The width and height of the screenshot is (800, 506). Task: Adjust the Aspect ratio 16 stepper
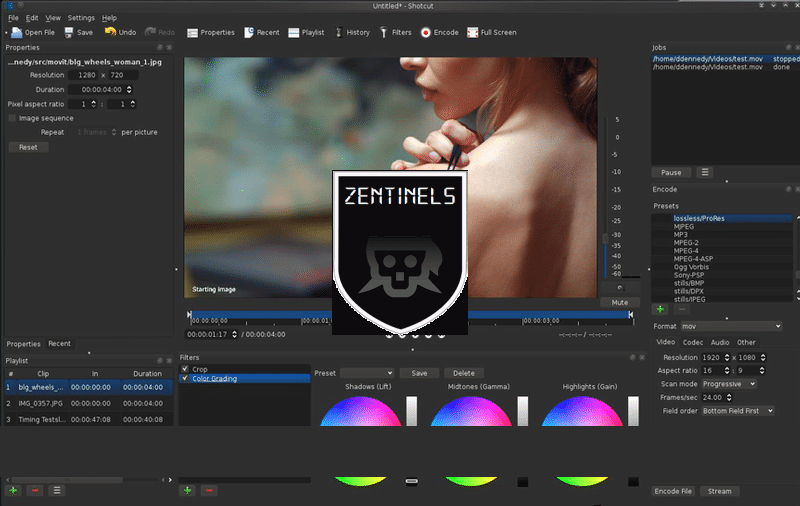[727, 371]
